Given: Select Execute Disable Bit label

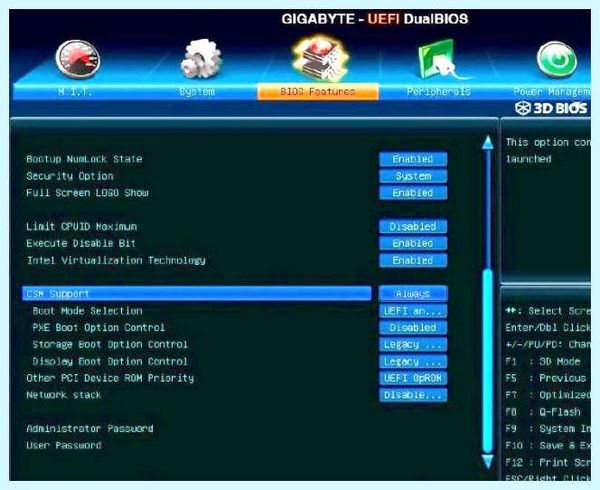Looking at the screenshot, I should pyautogui.click(x=81, y=243).
